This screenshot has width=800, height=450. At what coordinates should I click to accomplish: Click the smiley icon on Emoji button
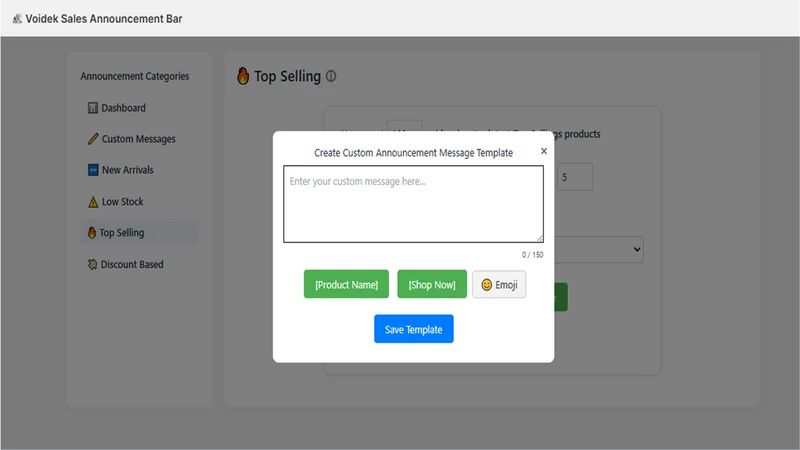click(x=487, y=285)
